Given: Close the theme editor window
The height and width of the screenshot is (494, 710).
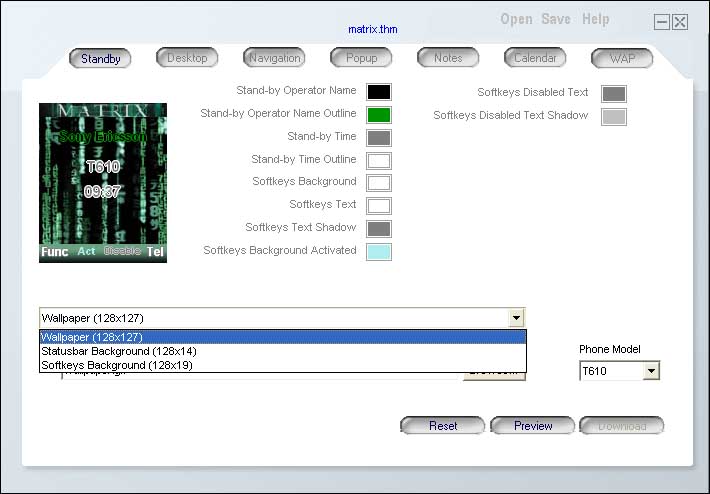Looking at the screenshot, I should pos(680,22).
